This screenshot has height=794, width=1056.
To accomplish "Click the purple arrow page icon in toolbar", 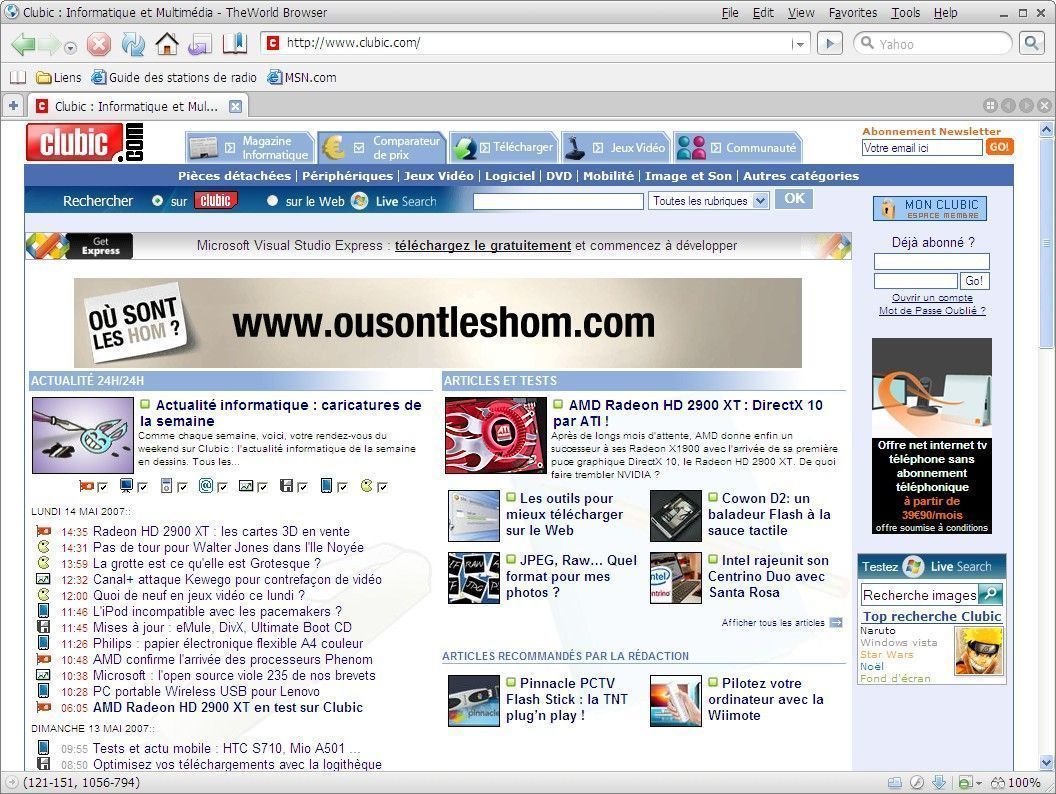I will [x=200, y=44].
